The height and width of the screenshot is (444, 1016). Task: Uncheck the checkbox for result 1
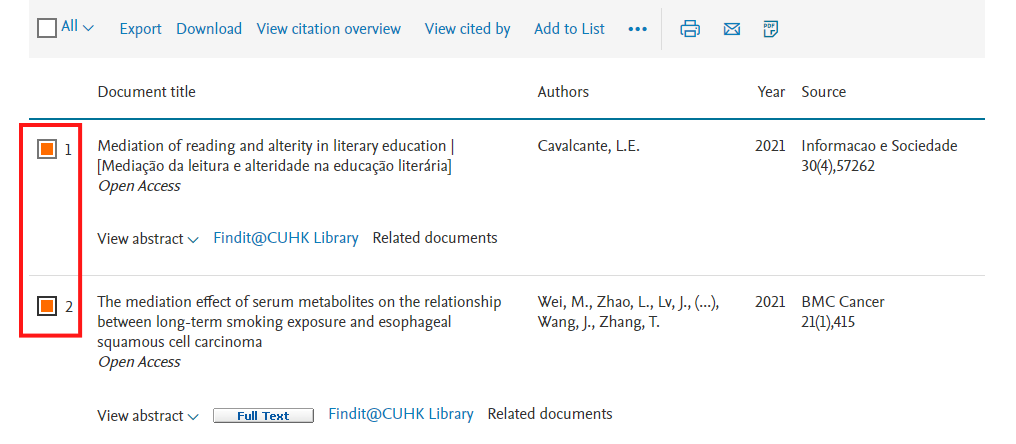tap(47, 149)
